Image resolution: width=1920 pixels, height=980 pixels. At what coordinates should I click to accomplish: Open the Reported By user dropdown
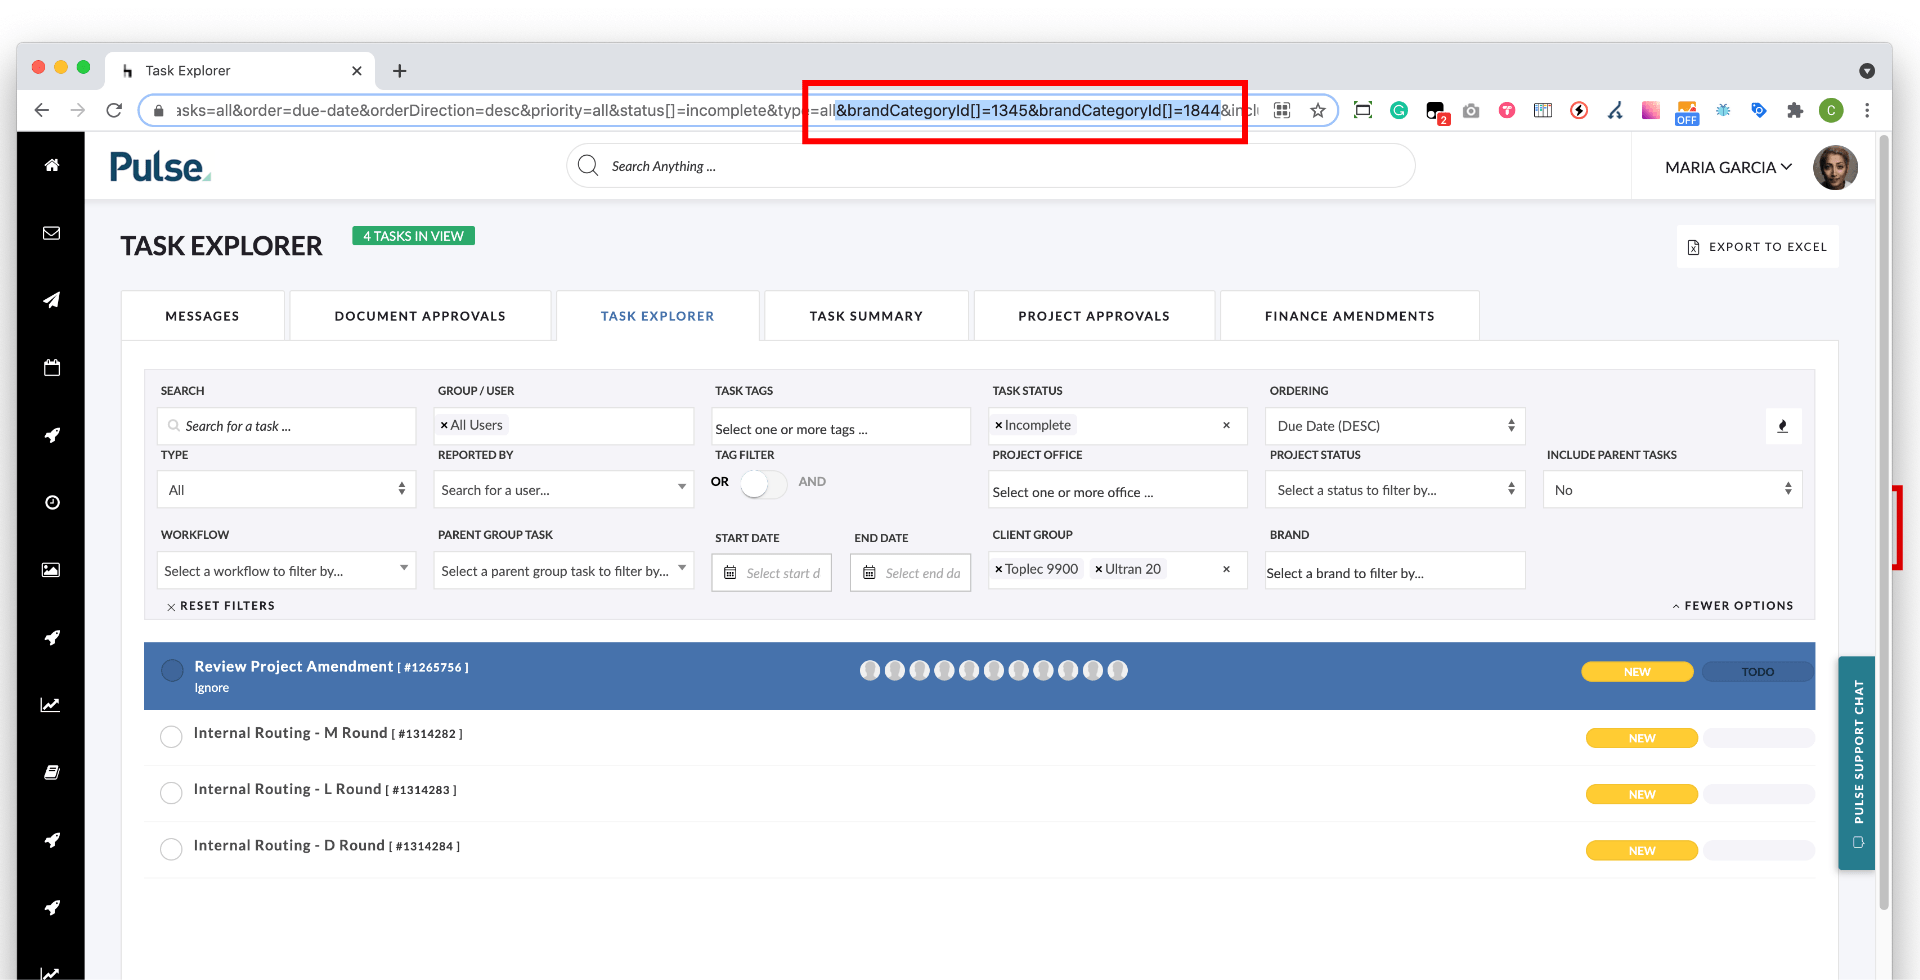coord(563,490)
